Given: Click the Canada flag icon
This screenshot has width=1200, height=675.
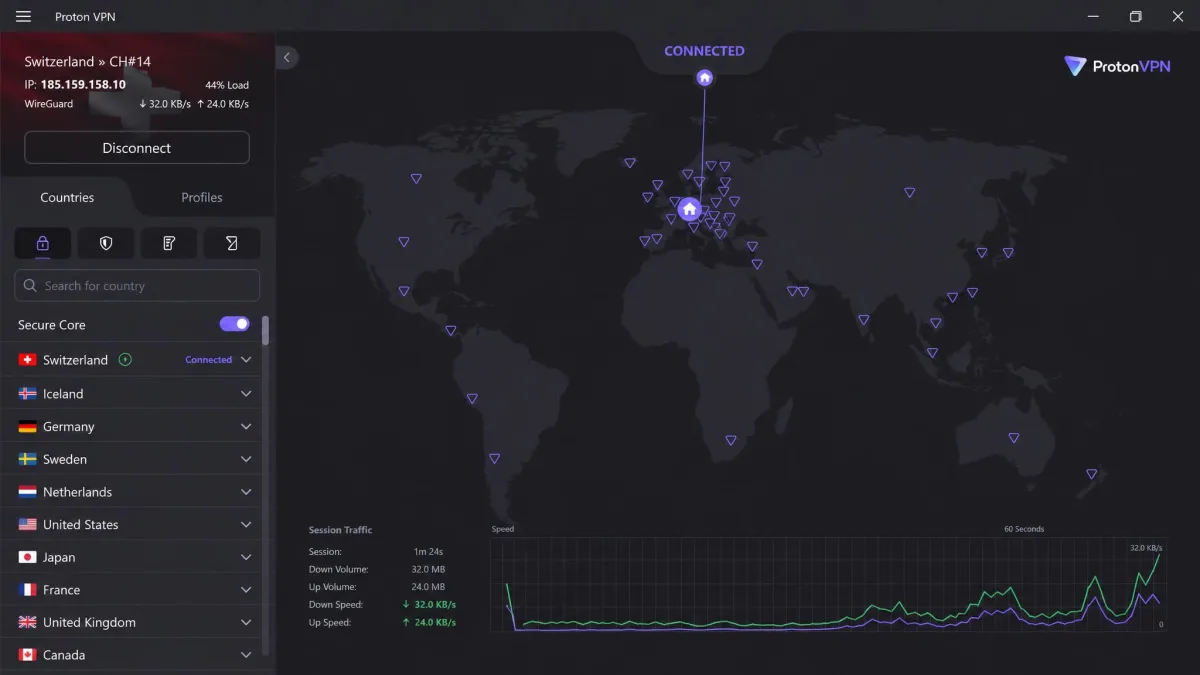Looking at the screenshot, I should pos(28,655).
